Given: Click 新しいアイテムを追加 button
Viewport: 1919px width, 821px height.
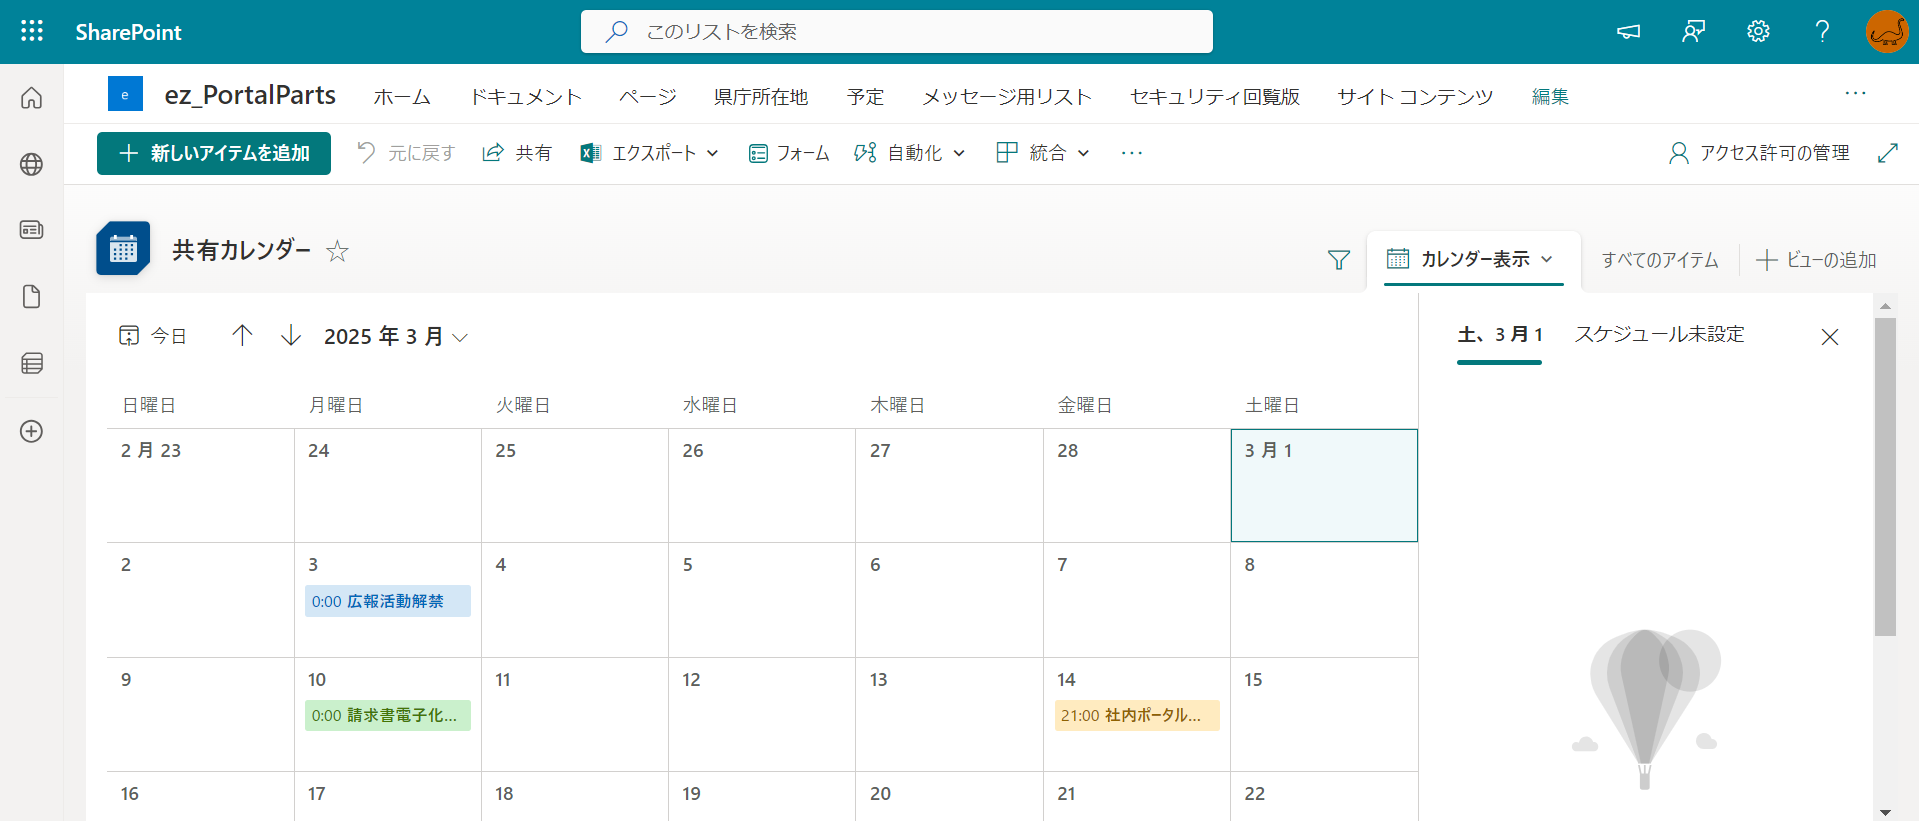Looking at the screenshot, I should click(x=214, y=153).
